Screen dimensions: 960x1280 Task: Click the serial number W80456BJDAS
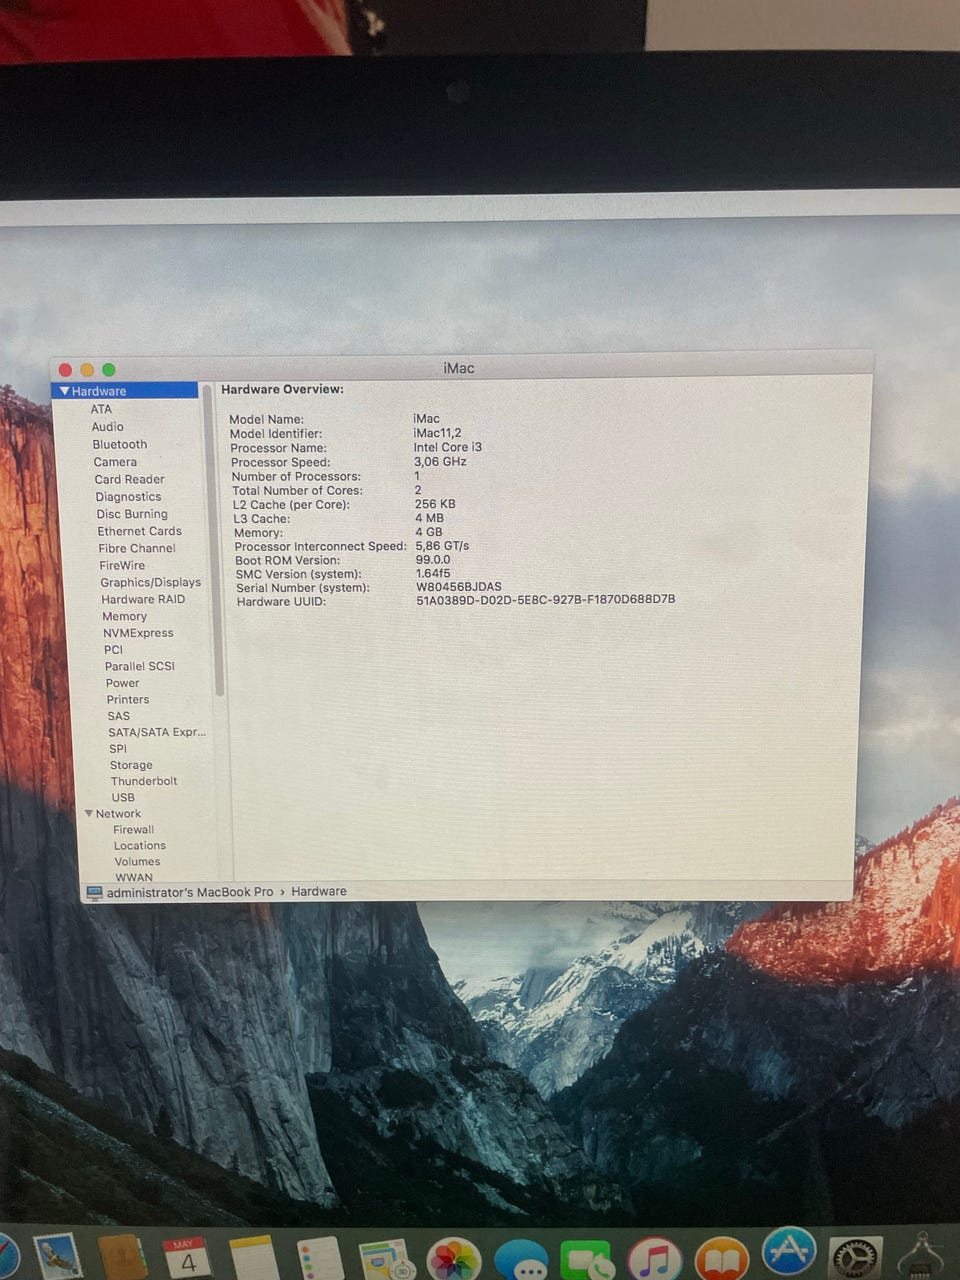[459, 587]
